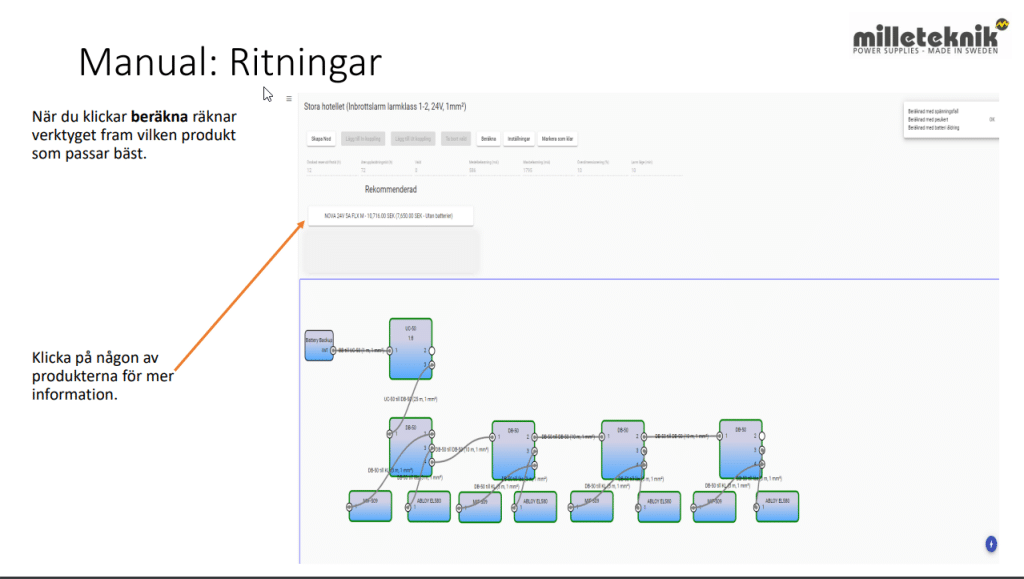The width and height of the screenshot is (1024, 579).
Task: Open the hamburger menu beside the project title
Action: [289, 99]
